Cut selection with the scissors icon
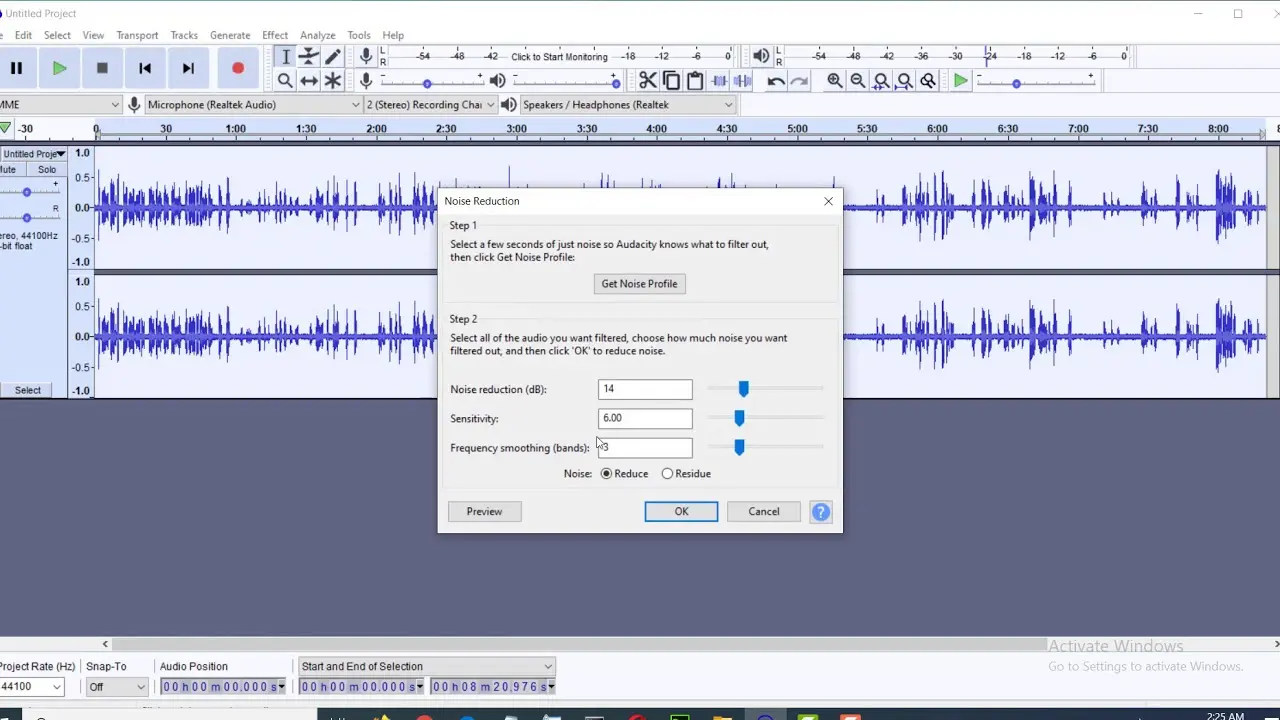Screen dimensions: 1280x720 click(x=648, y=81)
